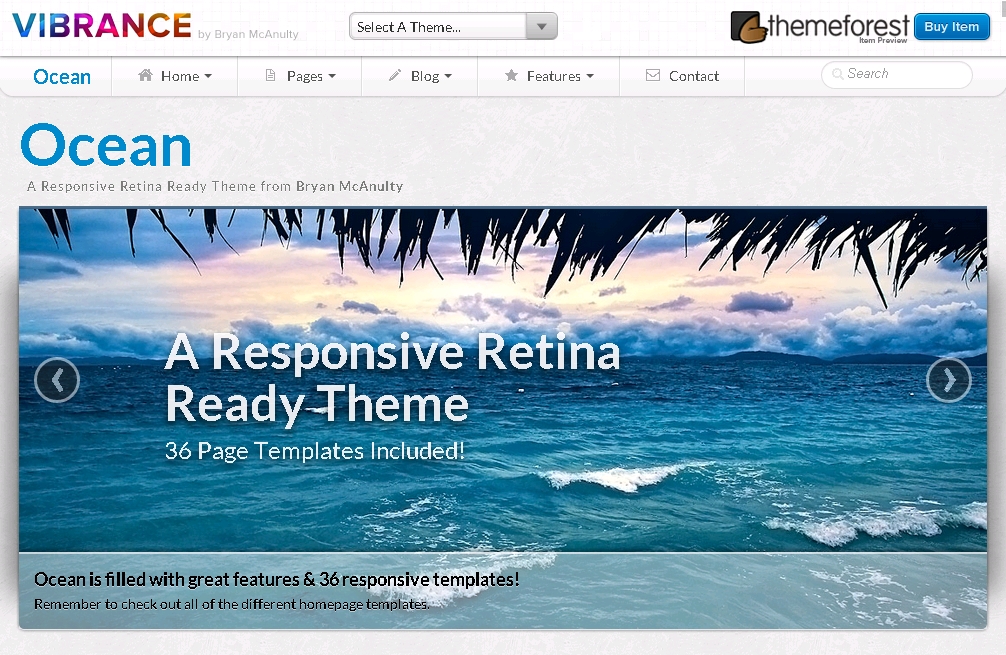
Task: Click the house icon beside Home
Action: (x=145, y=76)
